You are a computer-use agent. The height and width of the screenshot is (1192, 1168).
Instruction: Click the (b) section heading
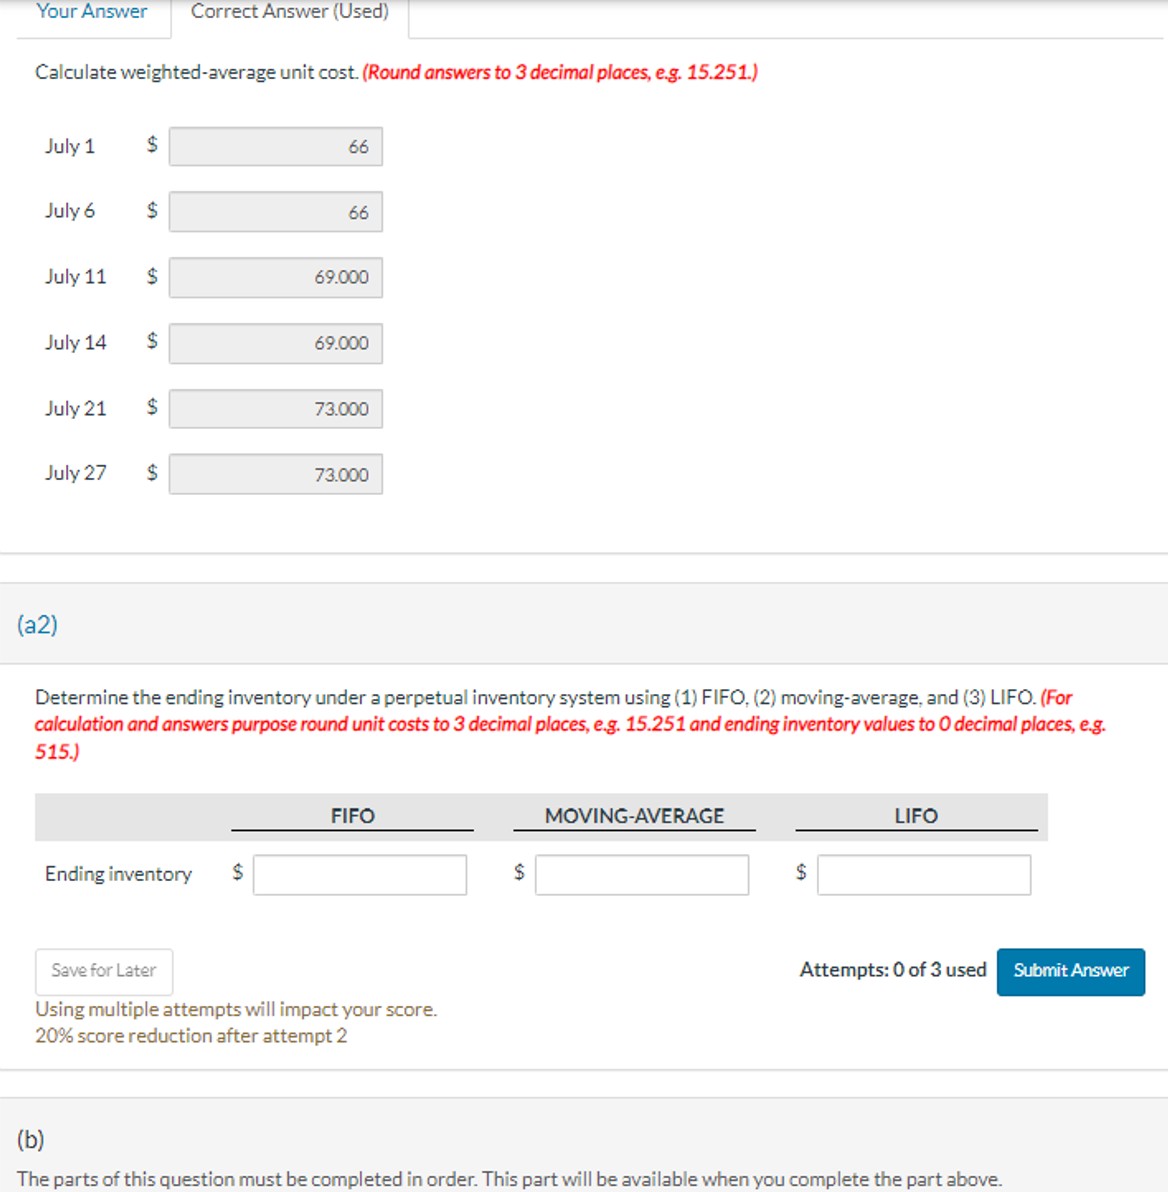(31, 1139)
